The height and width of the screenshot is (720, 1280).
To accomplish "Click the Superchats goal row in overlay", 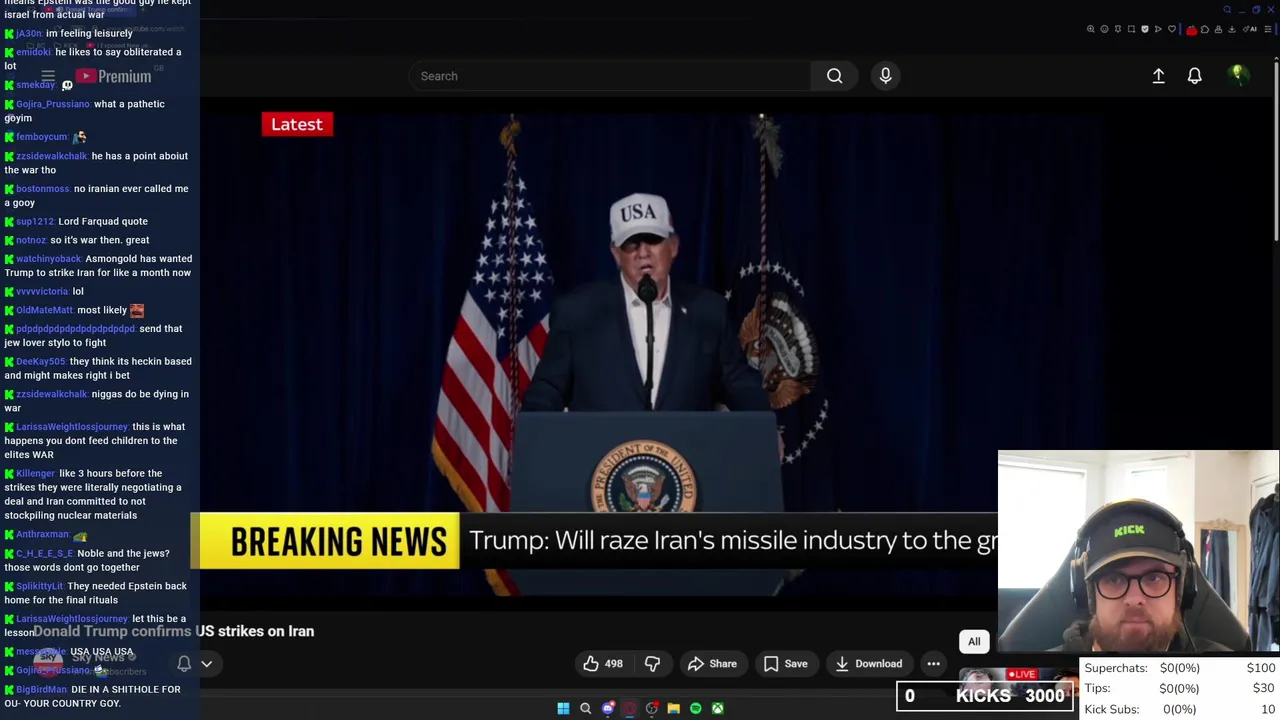I will (1180, 668).
